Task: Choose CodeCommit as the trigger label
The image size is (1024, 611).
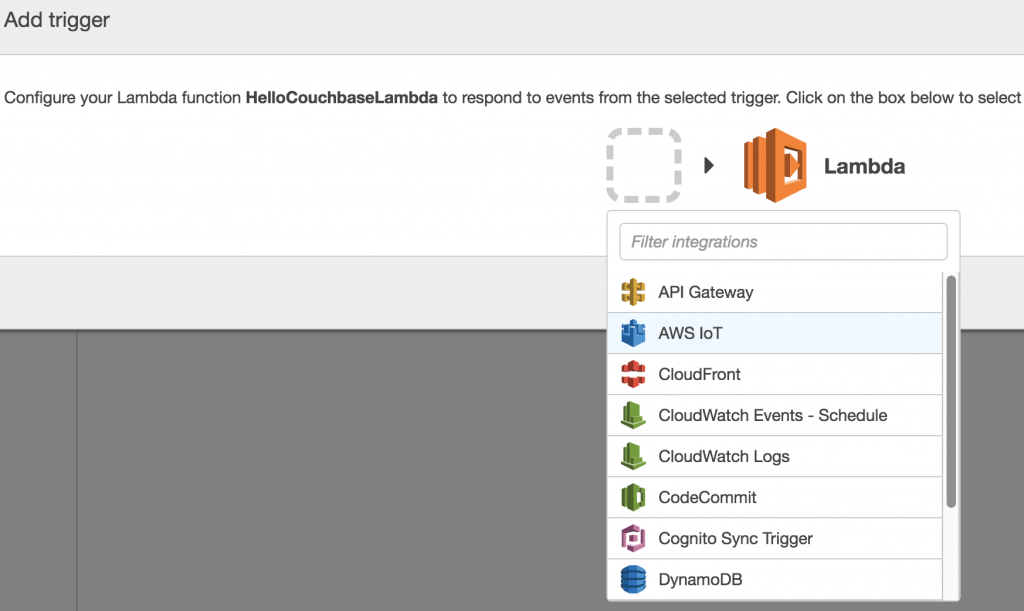Action: click(707, 497)
